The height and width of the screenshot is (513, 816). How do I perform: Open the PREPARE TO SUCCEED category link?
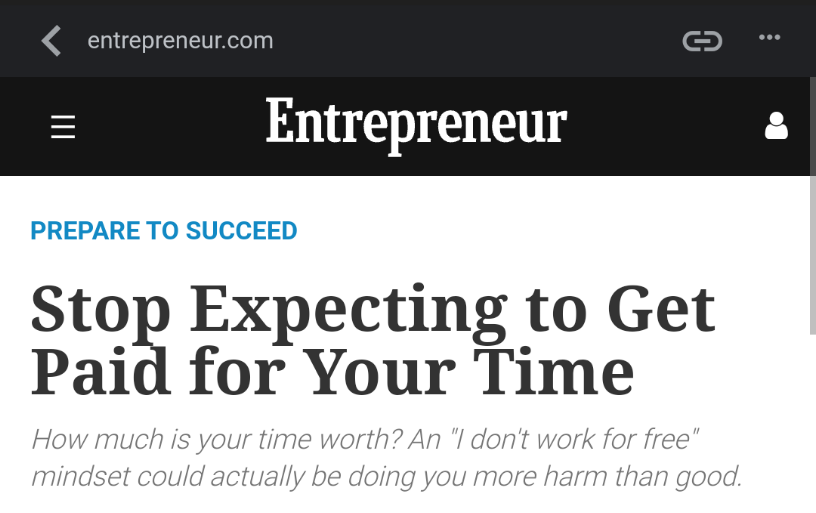tap(164, 231)
